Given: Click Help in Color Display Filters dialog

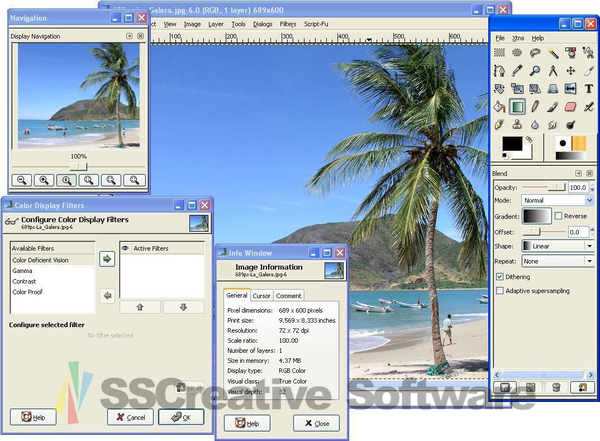Looking at the screenshot, I should [x=33, y=417].
